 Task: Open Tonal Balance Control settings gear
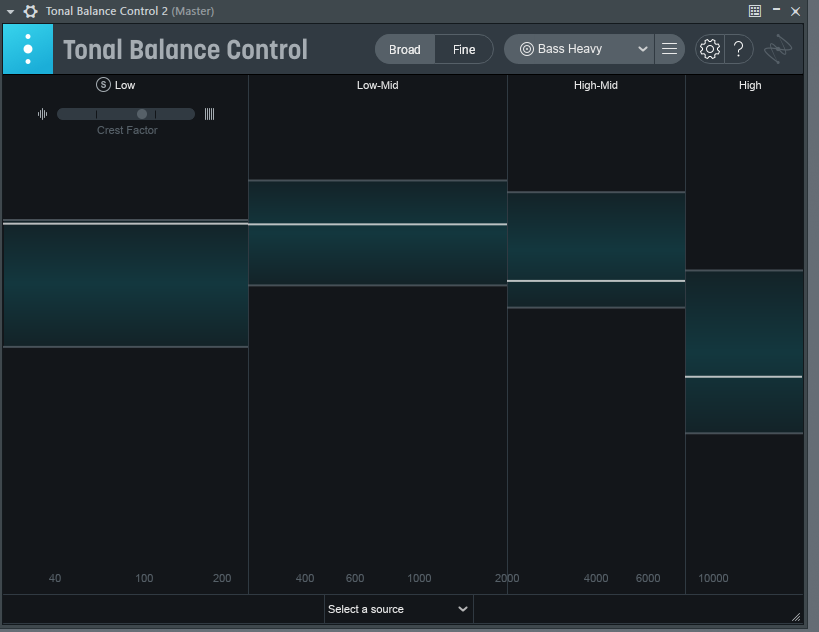click(x=709, y=49)
